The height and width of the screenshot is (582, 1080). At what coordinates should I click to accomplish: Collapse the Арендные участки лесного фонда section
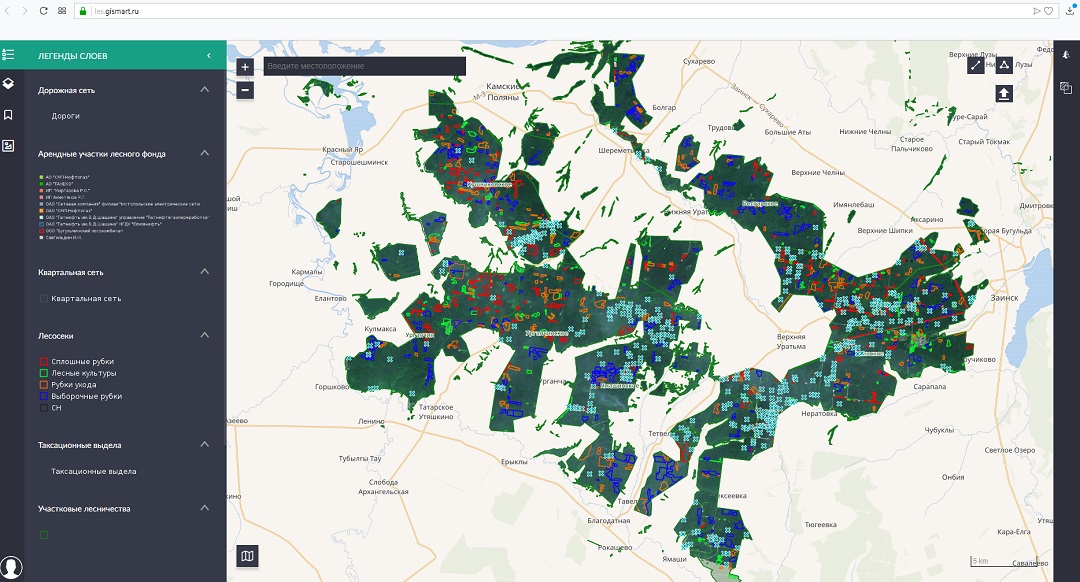[205, 154]
